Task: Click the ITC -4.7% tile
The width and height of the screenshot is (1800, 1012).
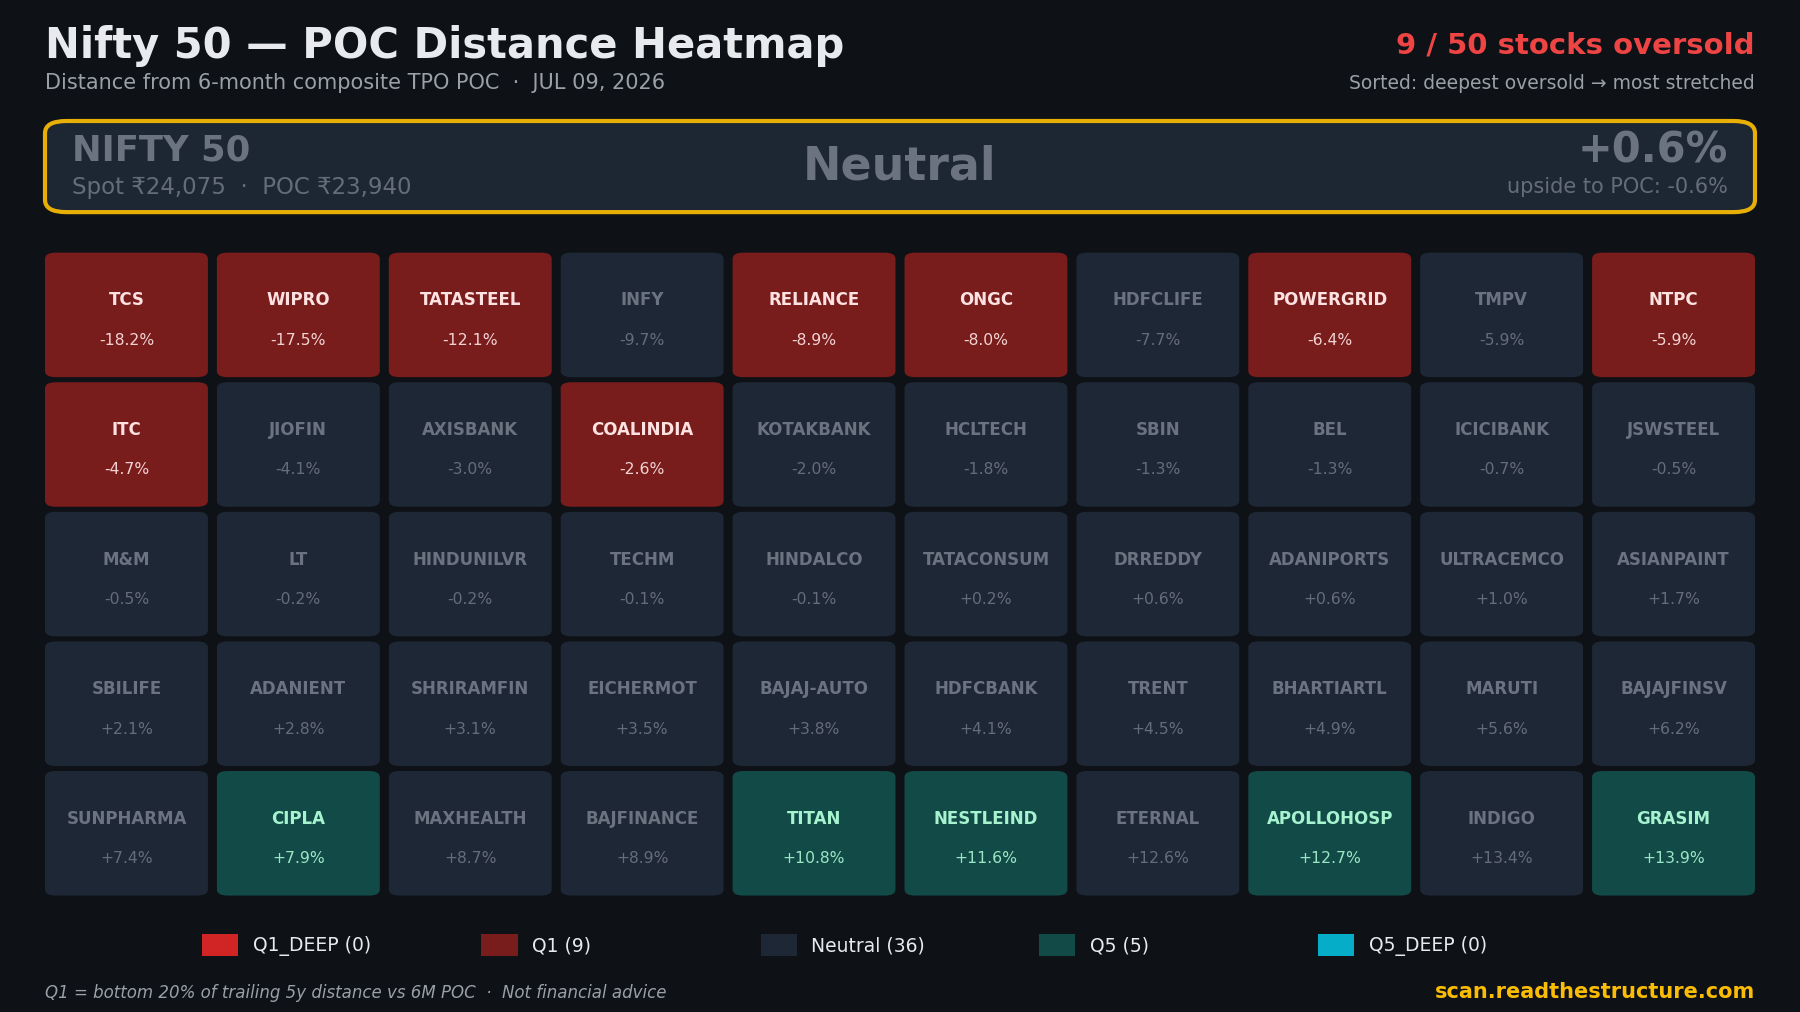Action: click(x=126, y=444)
